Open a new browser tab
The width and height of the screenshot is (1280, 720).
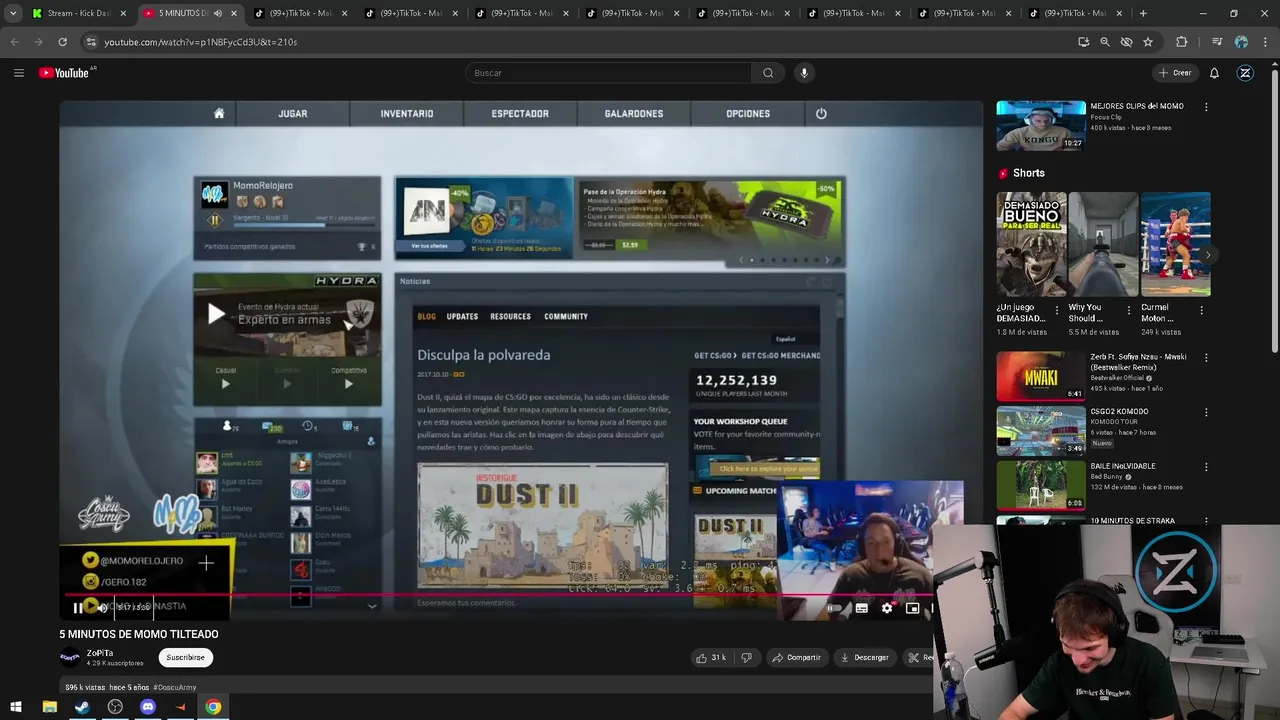[x=1142, y=13]
